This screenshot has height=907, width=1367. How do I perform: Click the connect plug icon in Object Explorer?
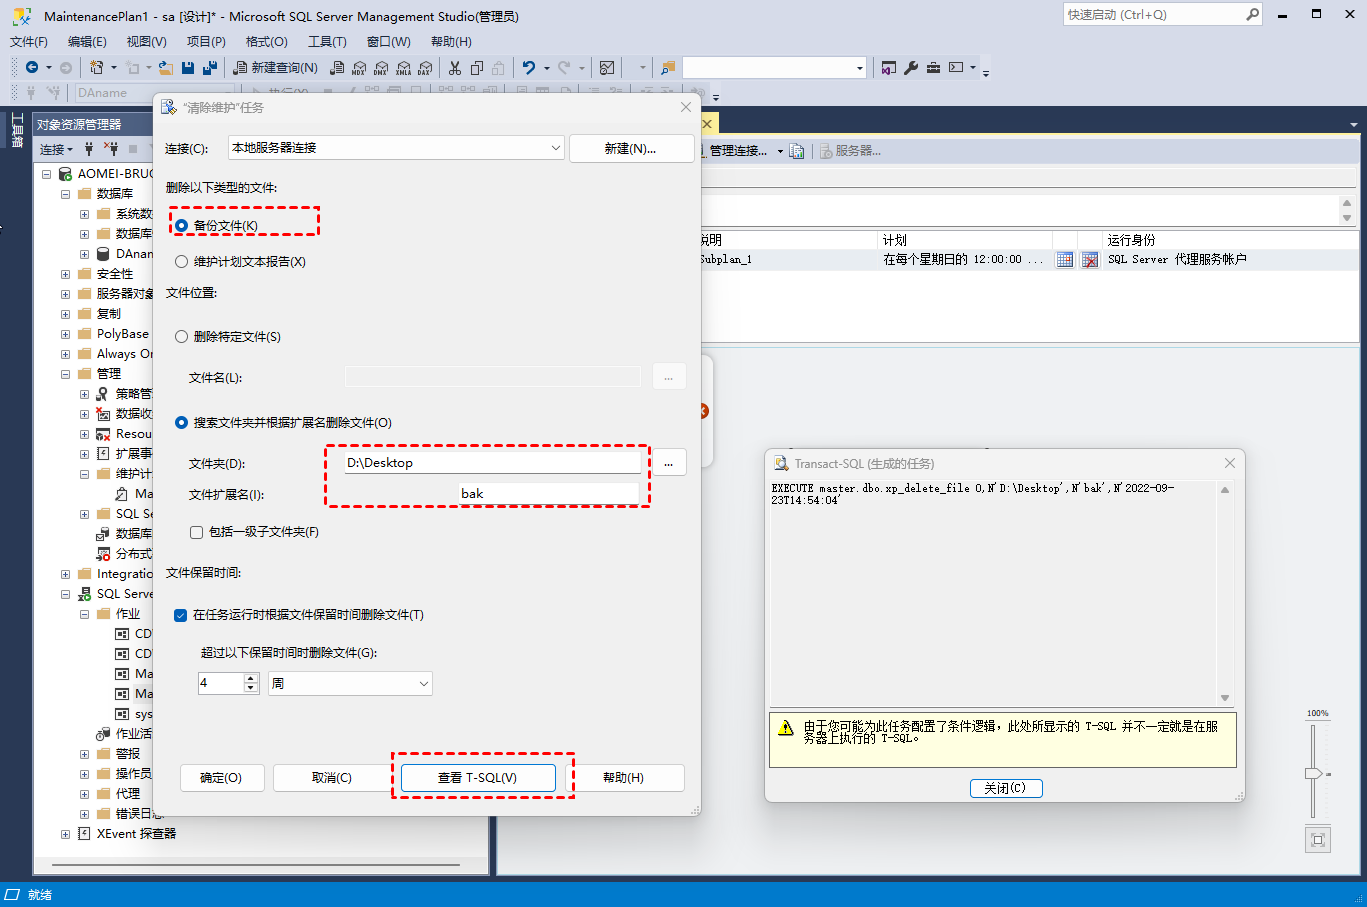(89, 149)
